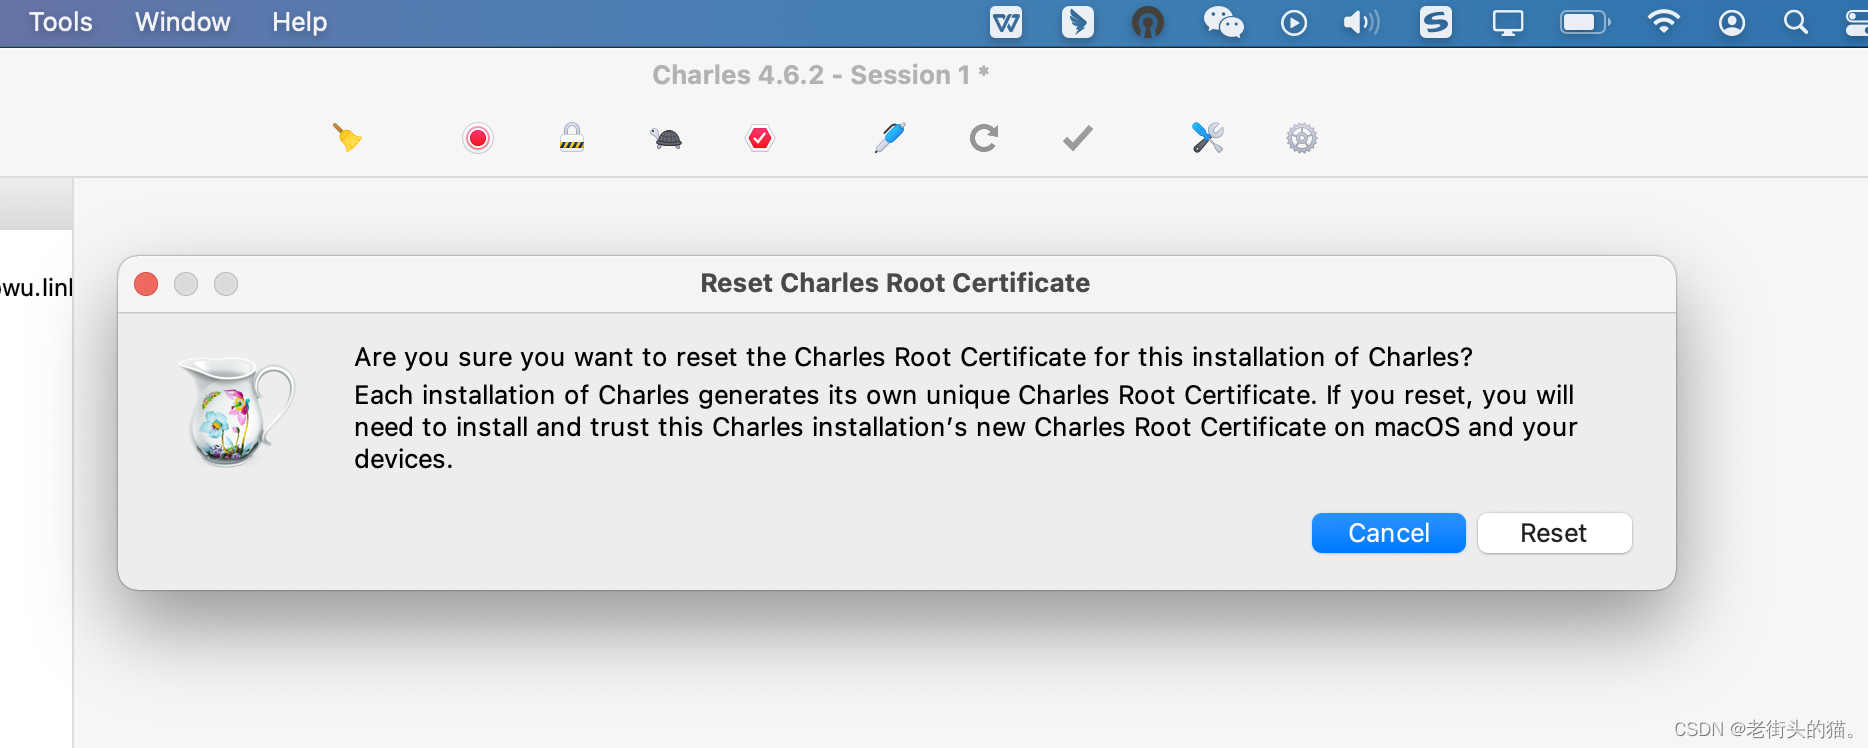Toggle throttling turtle icon
The height and width of the screenshot is (748, 1868).
click(x=666, y=138)
